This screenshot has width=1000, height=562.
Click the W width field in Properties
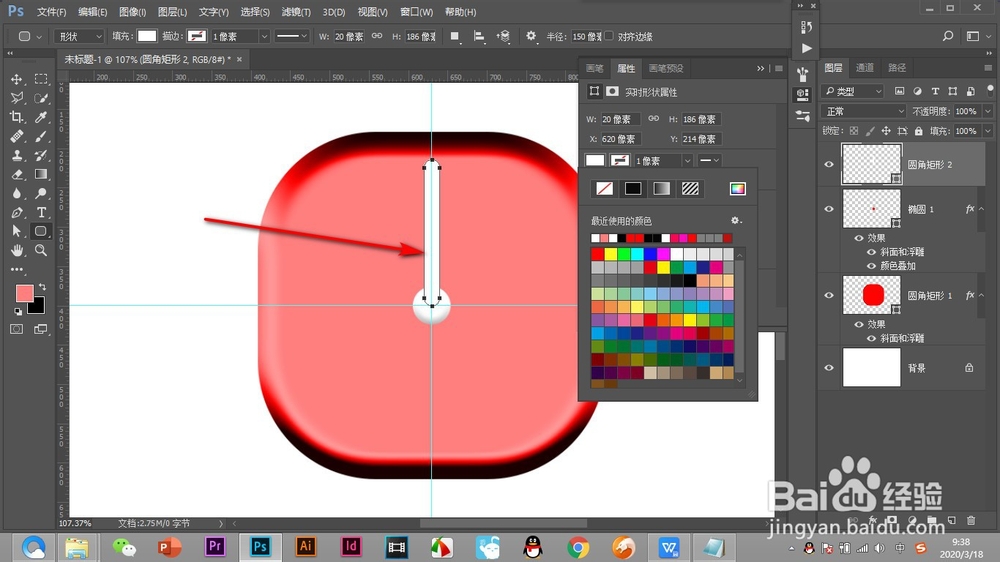coord(620,119)
